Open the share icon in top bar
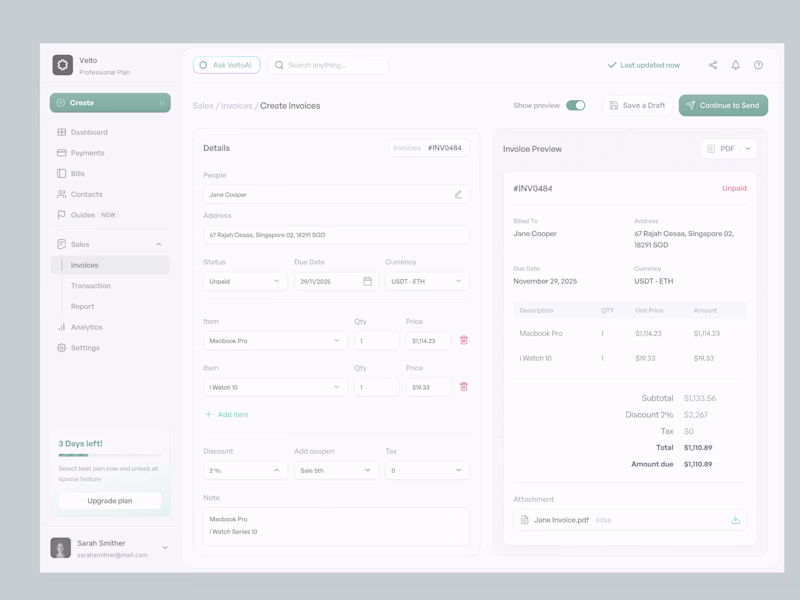800x600 pixels. (713, 65)
